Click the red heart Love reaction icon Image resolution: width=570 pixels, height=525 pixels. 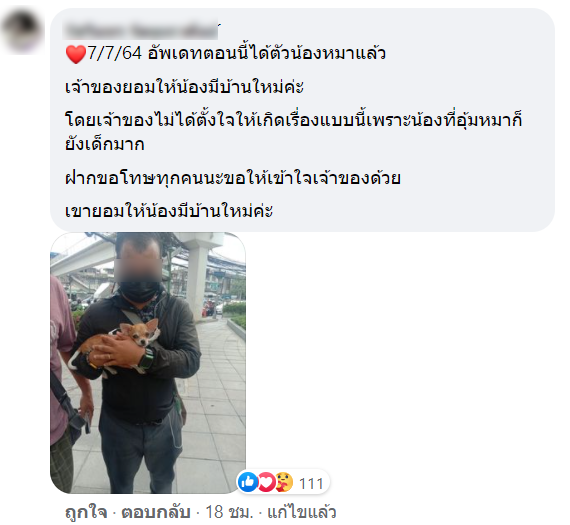tap(266, 482)
